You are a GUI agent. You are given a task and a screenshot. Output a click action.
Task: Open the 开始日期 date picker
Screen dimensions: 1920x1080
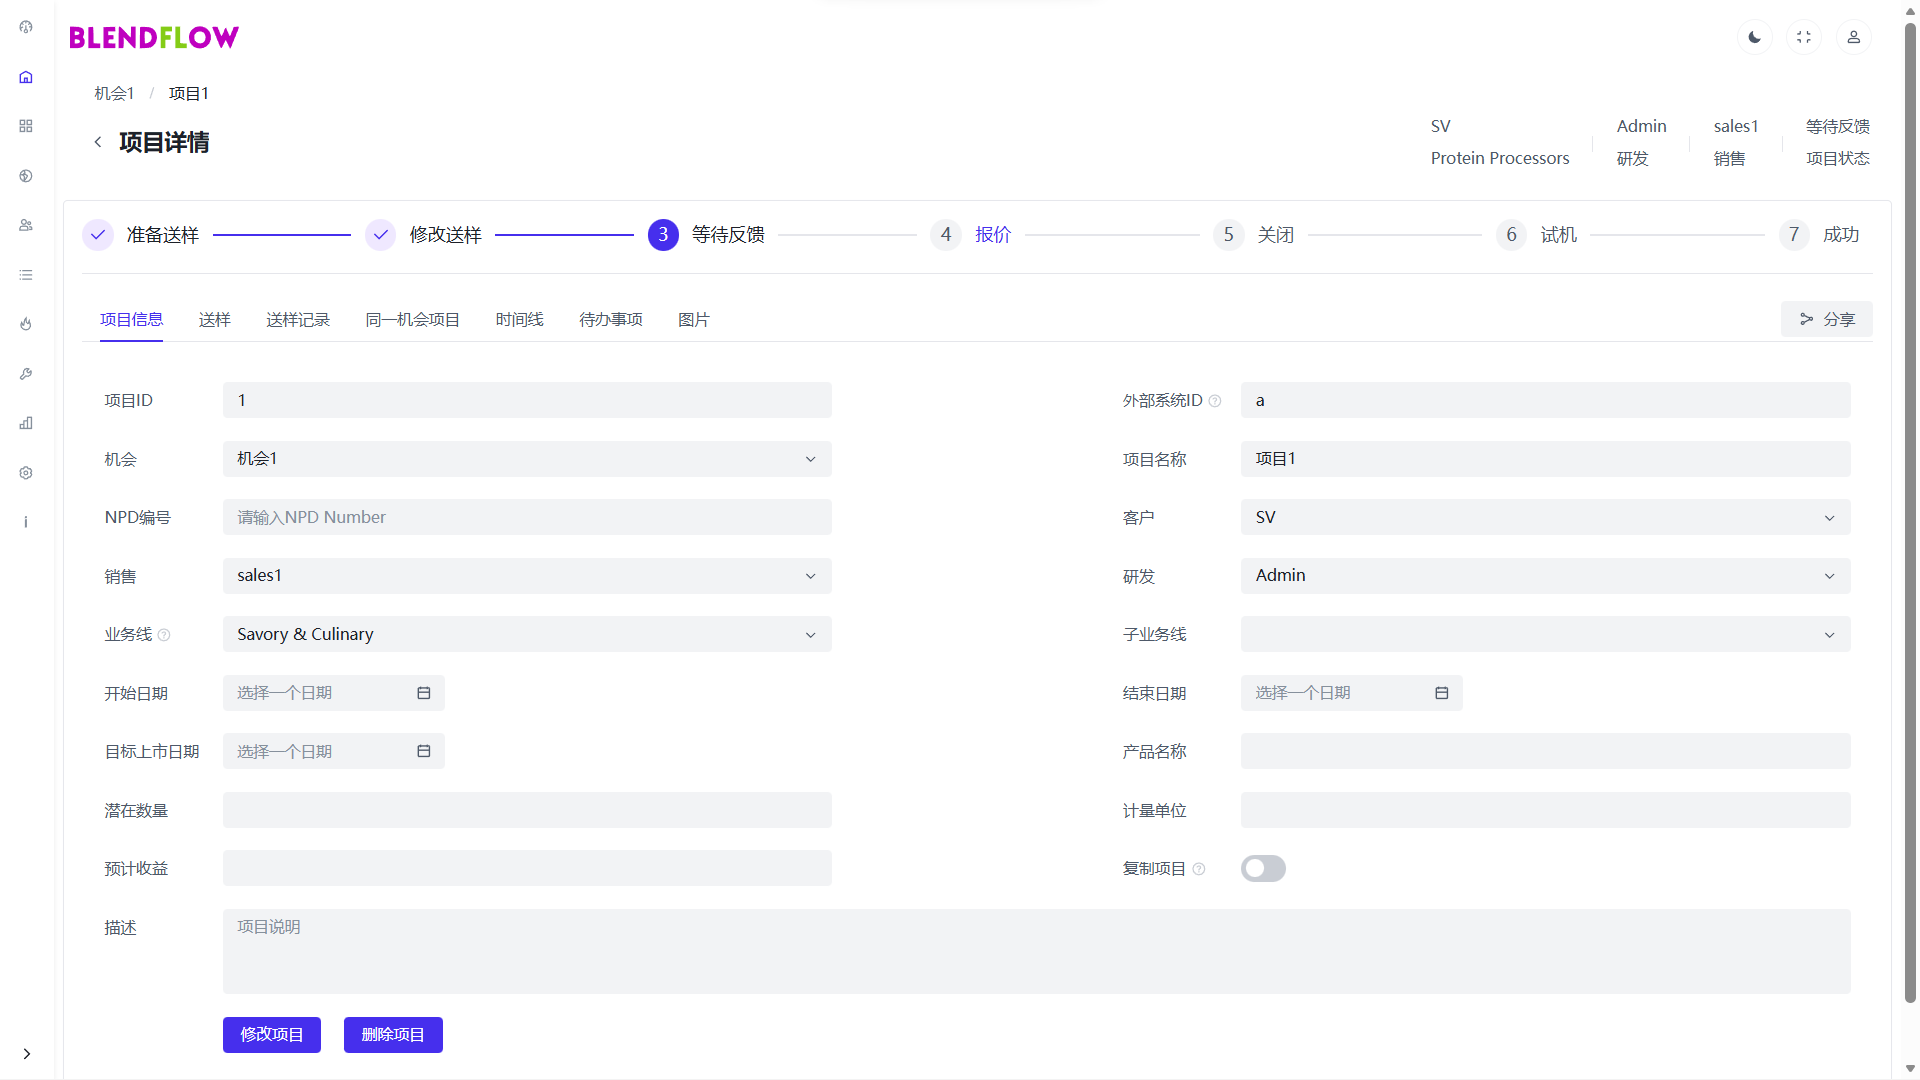[x=333, y=693]
